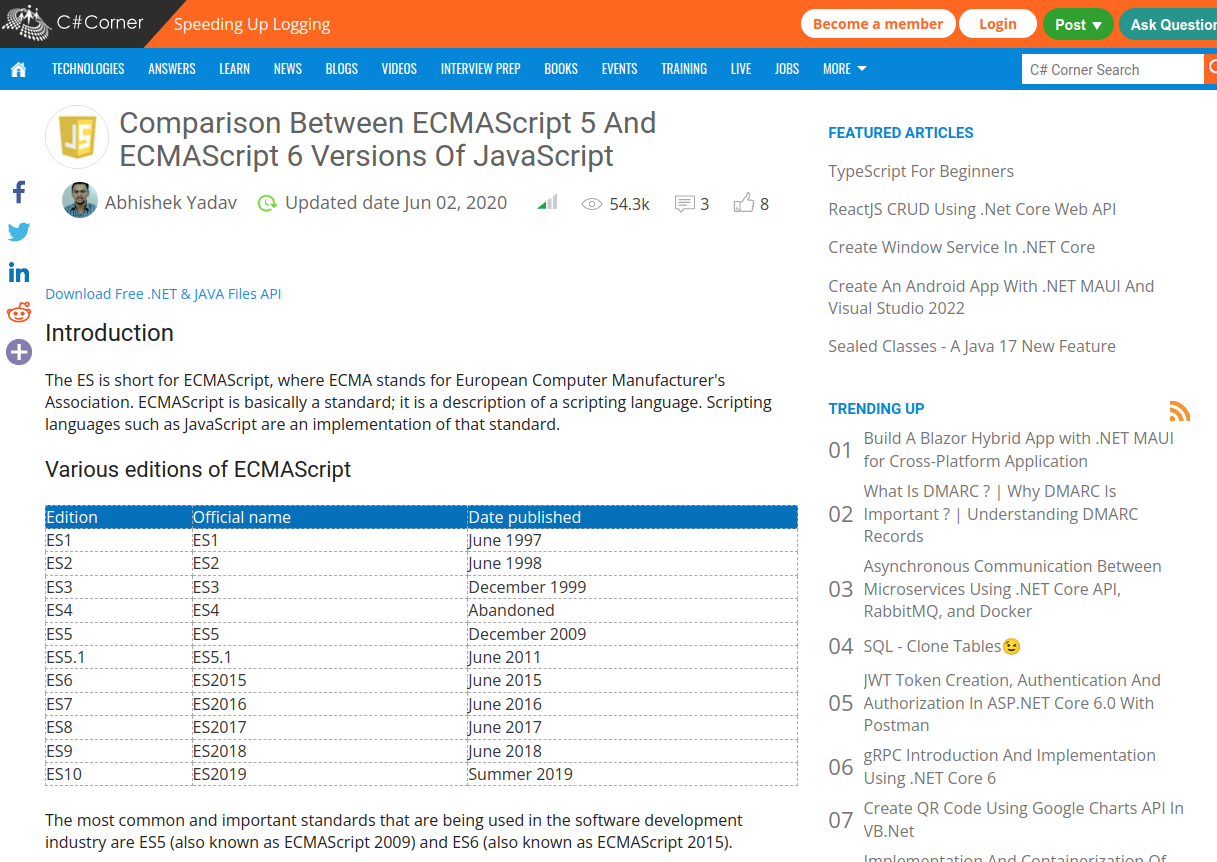Open comments via speech bubble icon
This screenshot has width=1217, height=862.
(x=685, y=204)
